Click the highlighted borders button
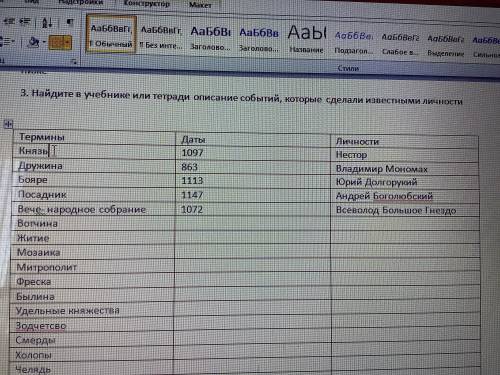The height and width of the screenshot is (375, 500). tap(60, 43)
